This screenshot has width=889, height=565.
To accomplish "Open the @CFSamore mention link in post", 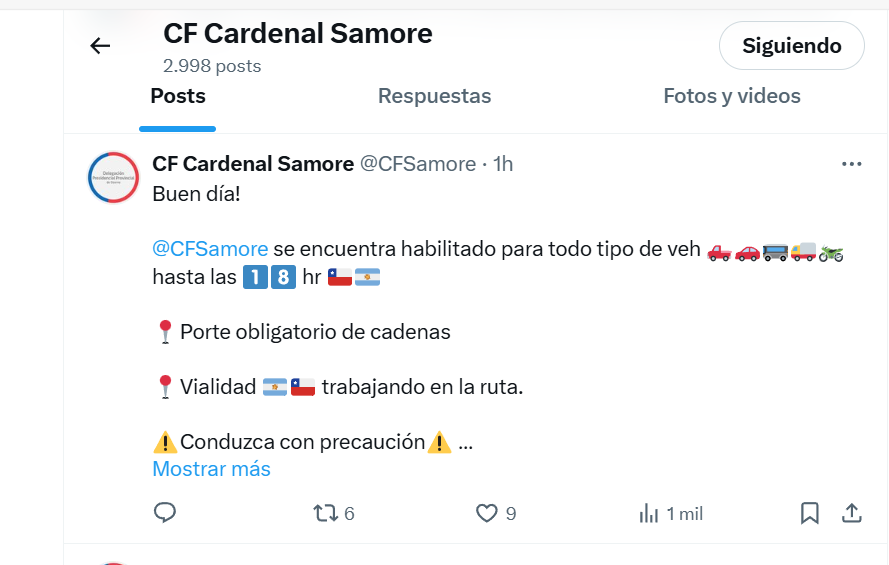I will point(210,249).
